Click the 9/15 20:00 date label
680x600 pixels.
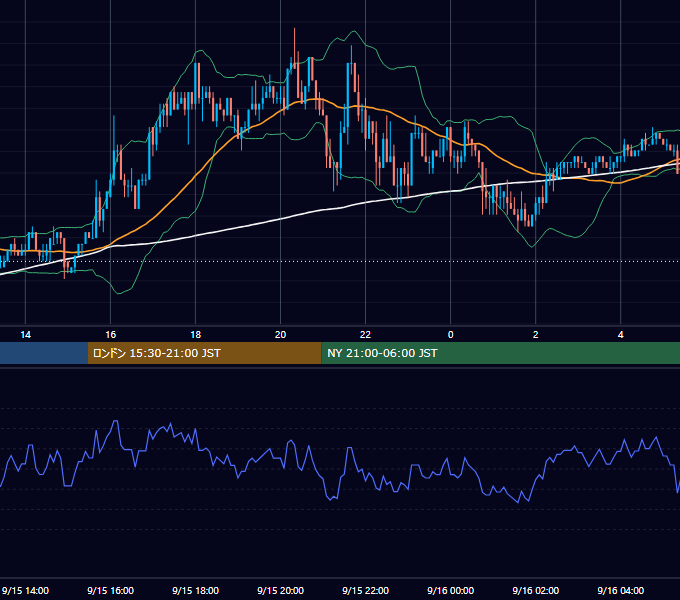[281, 590]
